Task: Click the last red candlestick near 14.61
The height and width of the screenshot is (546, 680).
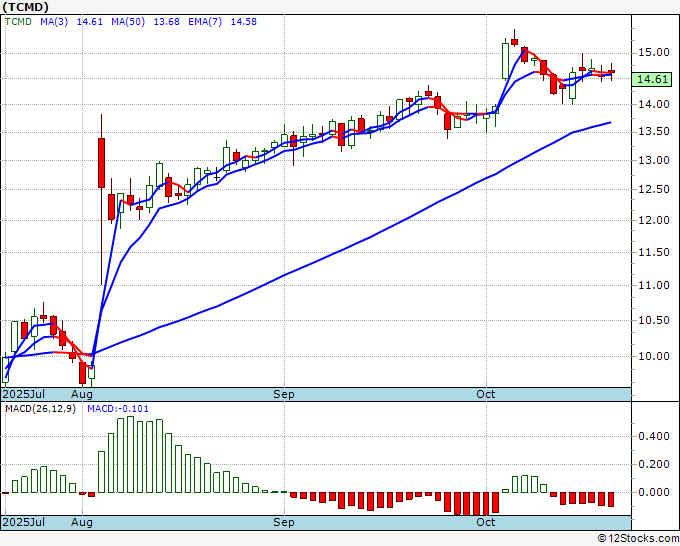Action: 611,72
